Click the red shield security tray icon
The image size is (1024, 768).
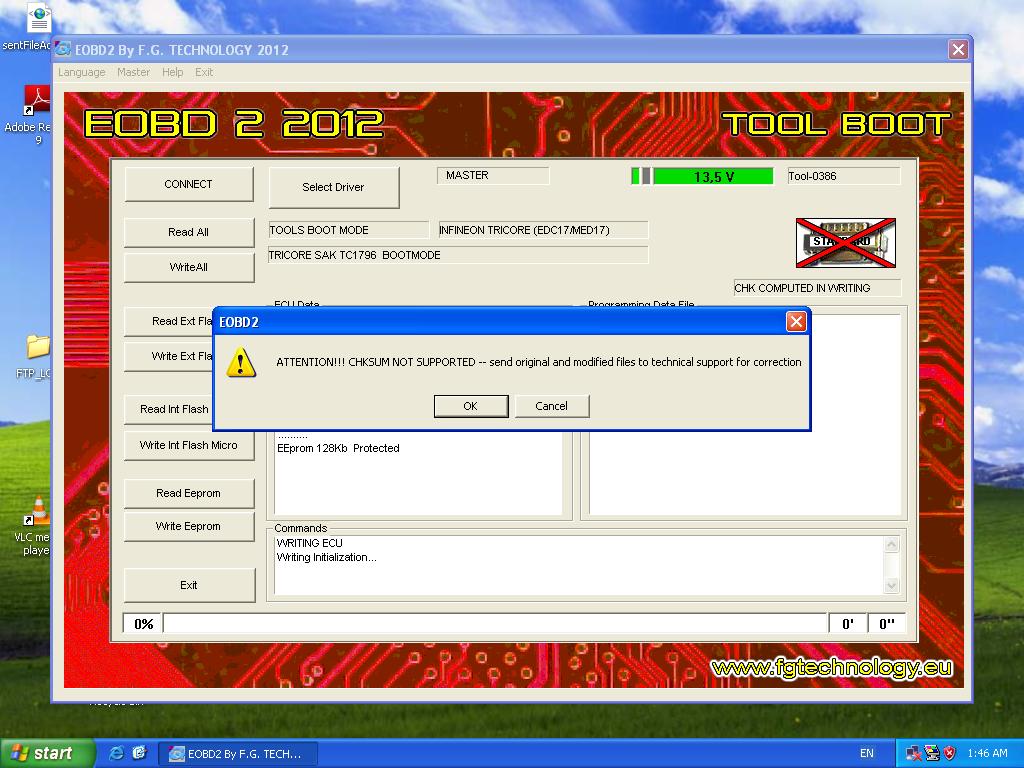950,753
